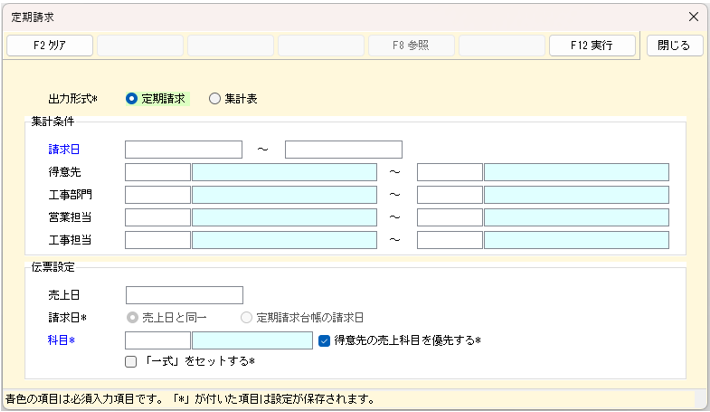
Task: Focus the 請求日 end date field
Action: (x=344, y=149)
